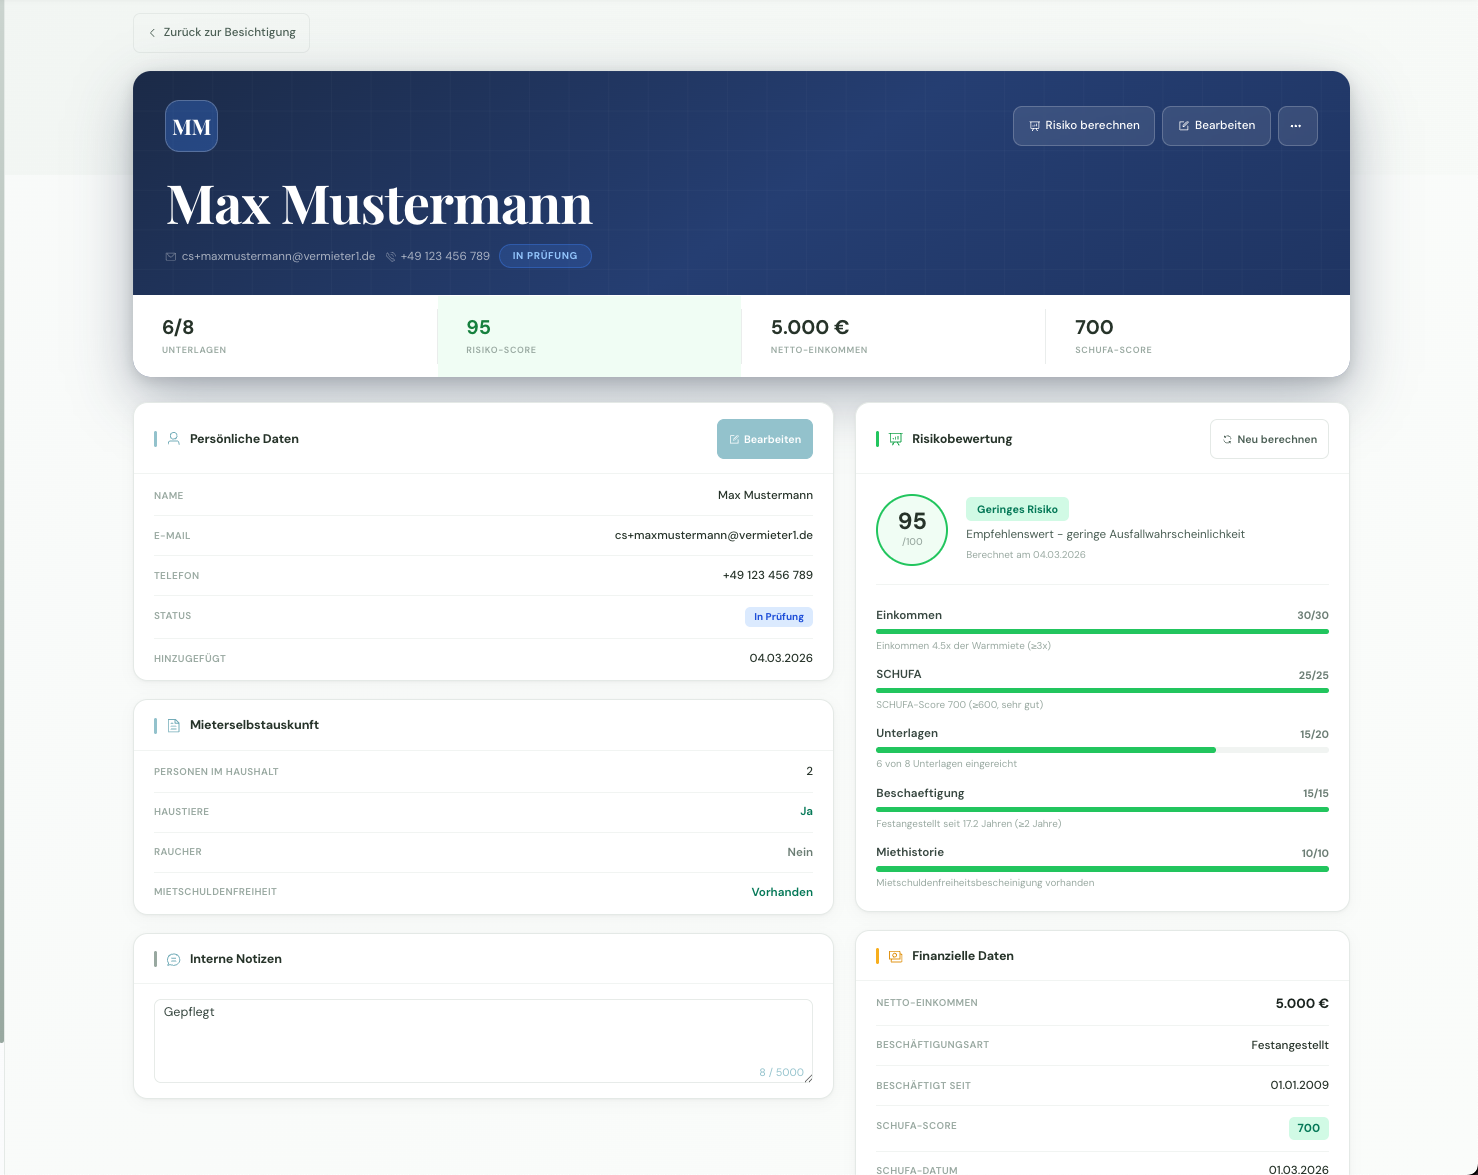Screen dimensions: 1478x1175
Task: Click the phone icon beside header number
Action: click(x=391, y=257)
